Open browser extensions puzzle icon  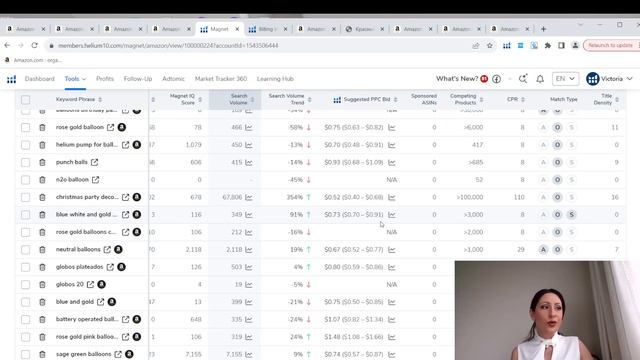[x=548, y=46]
